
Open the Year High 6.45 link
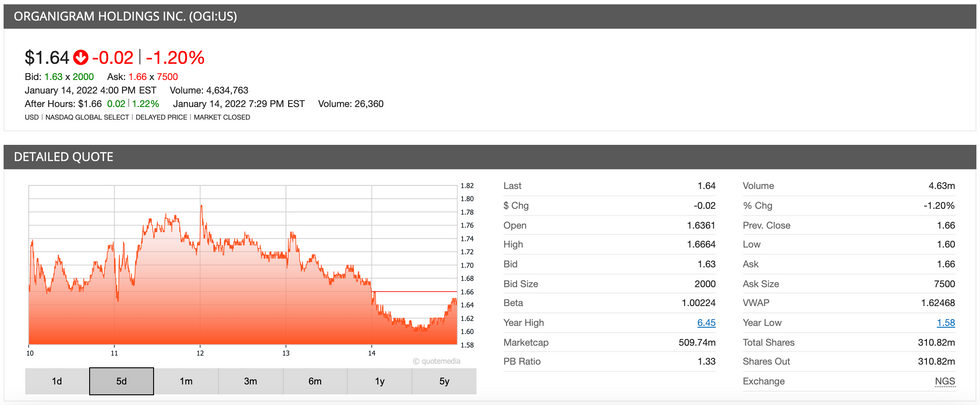(x=707, y=323)
